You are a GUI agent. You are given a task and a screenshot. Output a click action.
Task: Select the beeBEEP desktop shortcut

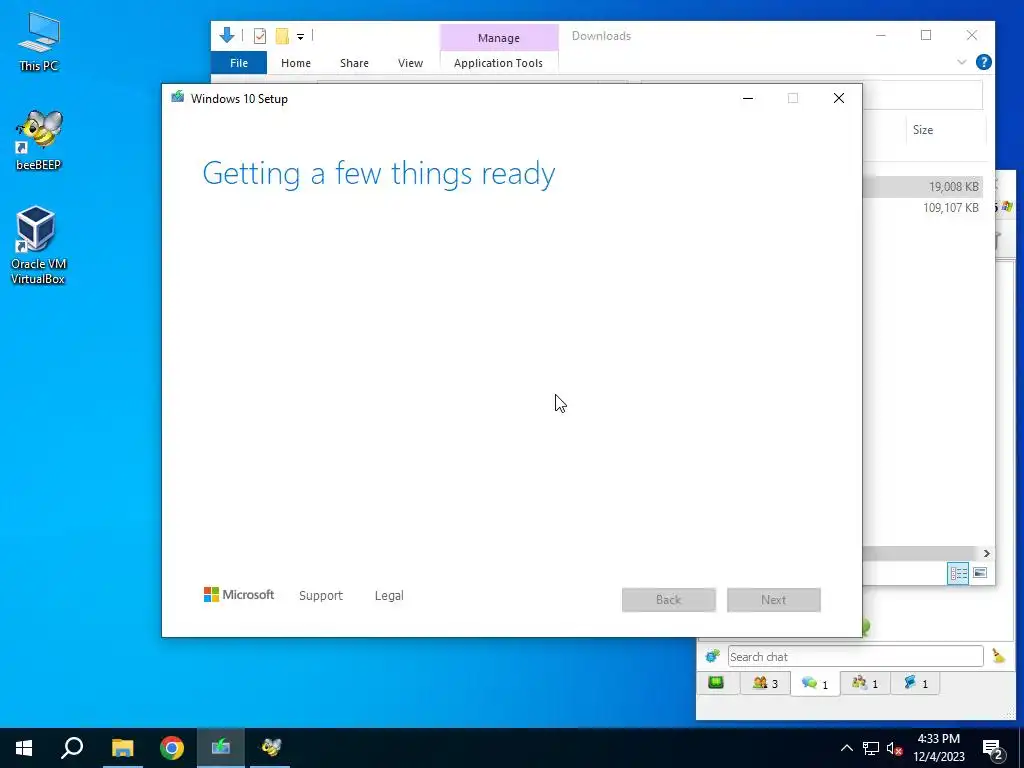39,140
